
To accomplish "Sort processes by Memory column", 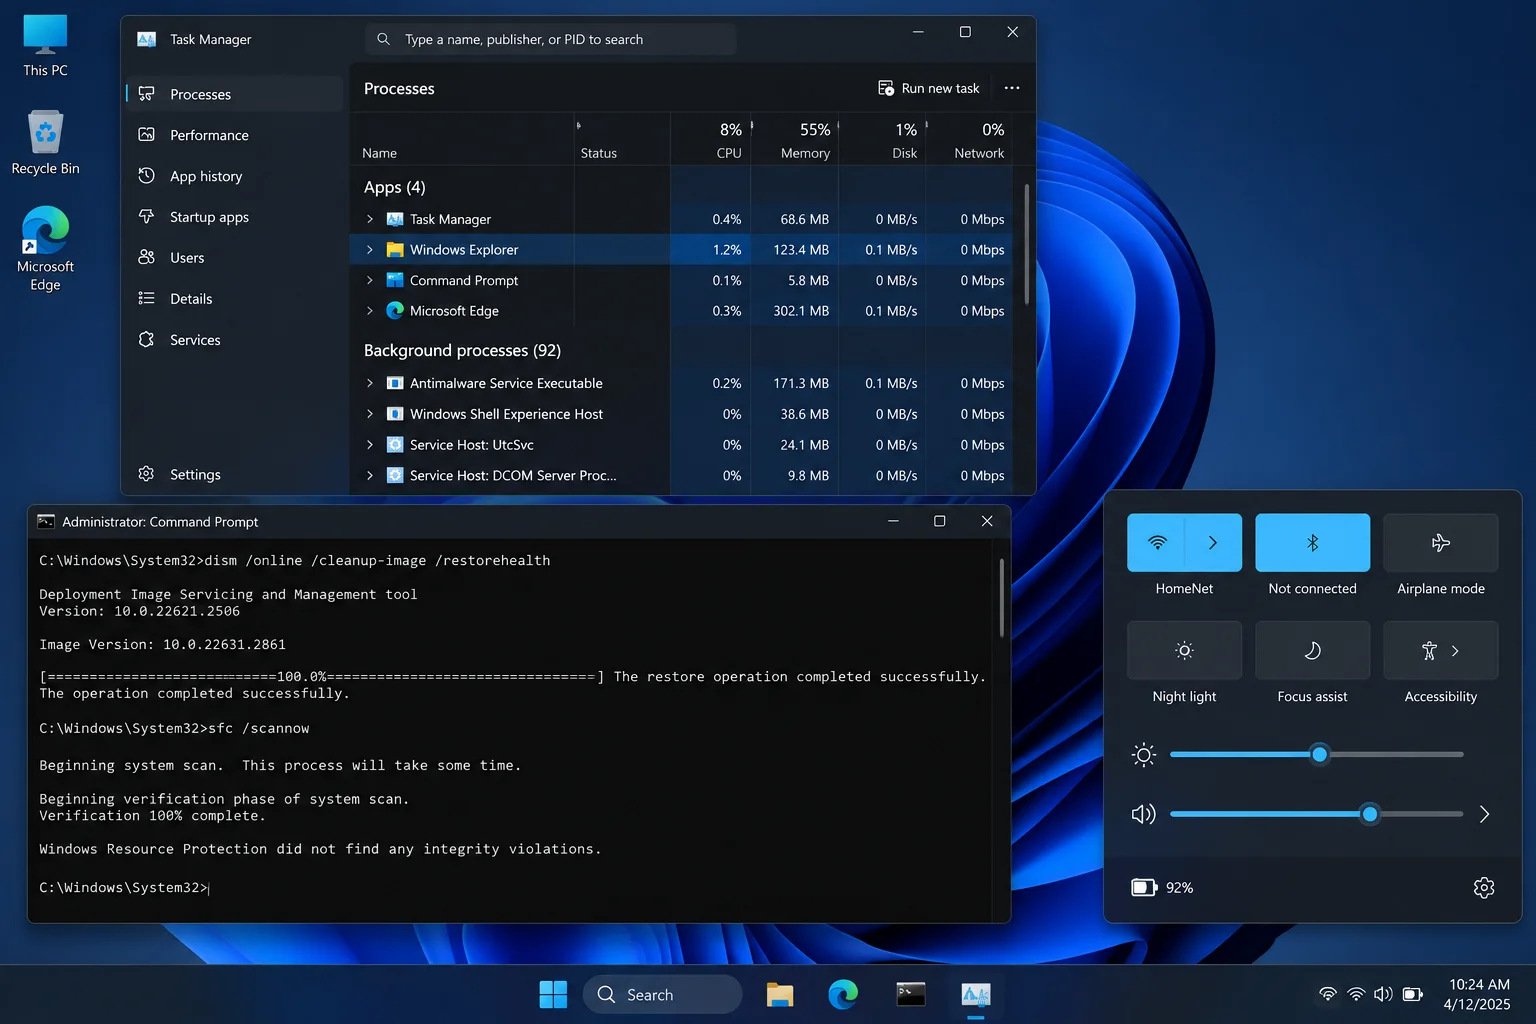I will point(795,139).
